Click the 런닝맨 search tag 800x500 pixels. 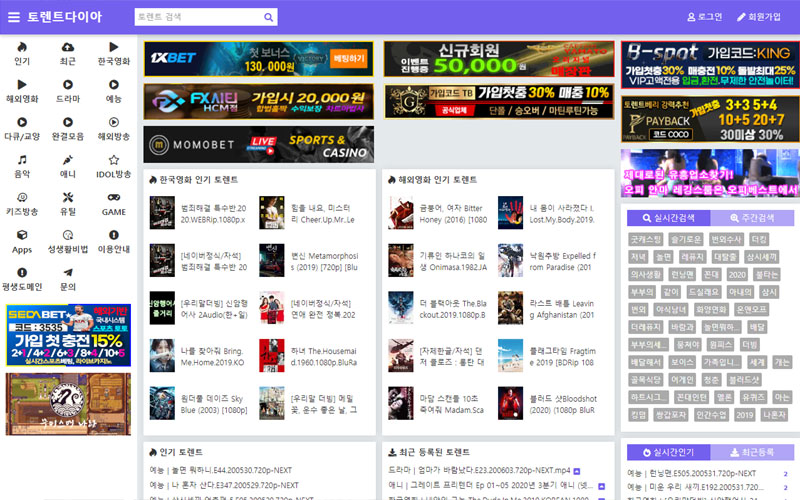[x=682, y=274]
